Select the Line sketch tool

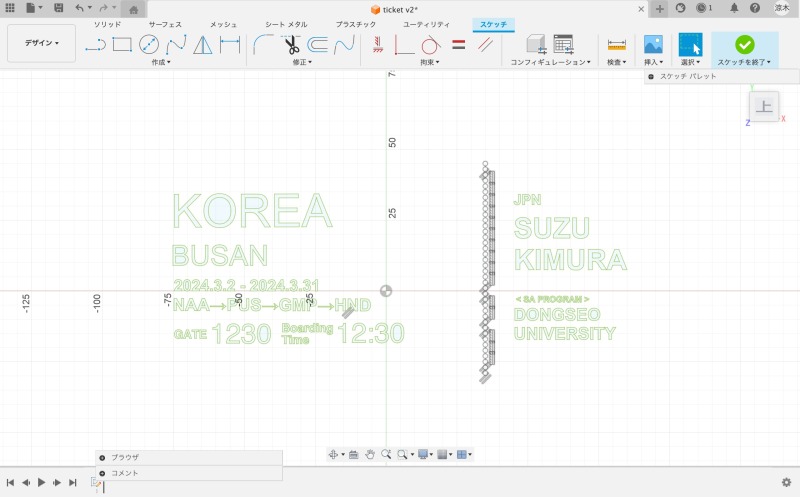tap(95, 44)
